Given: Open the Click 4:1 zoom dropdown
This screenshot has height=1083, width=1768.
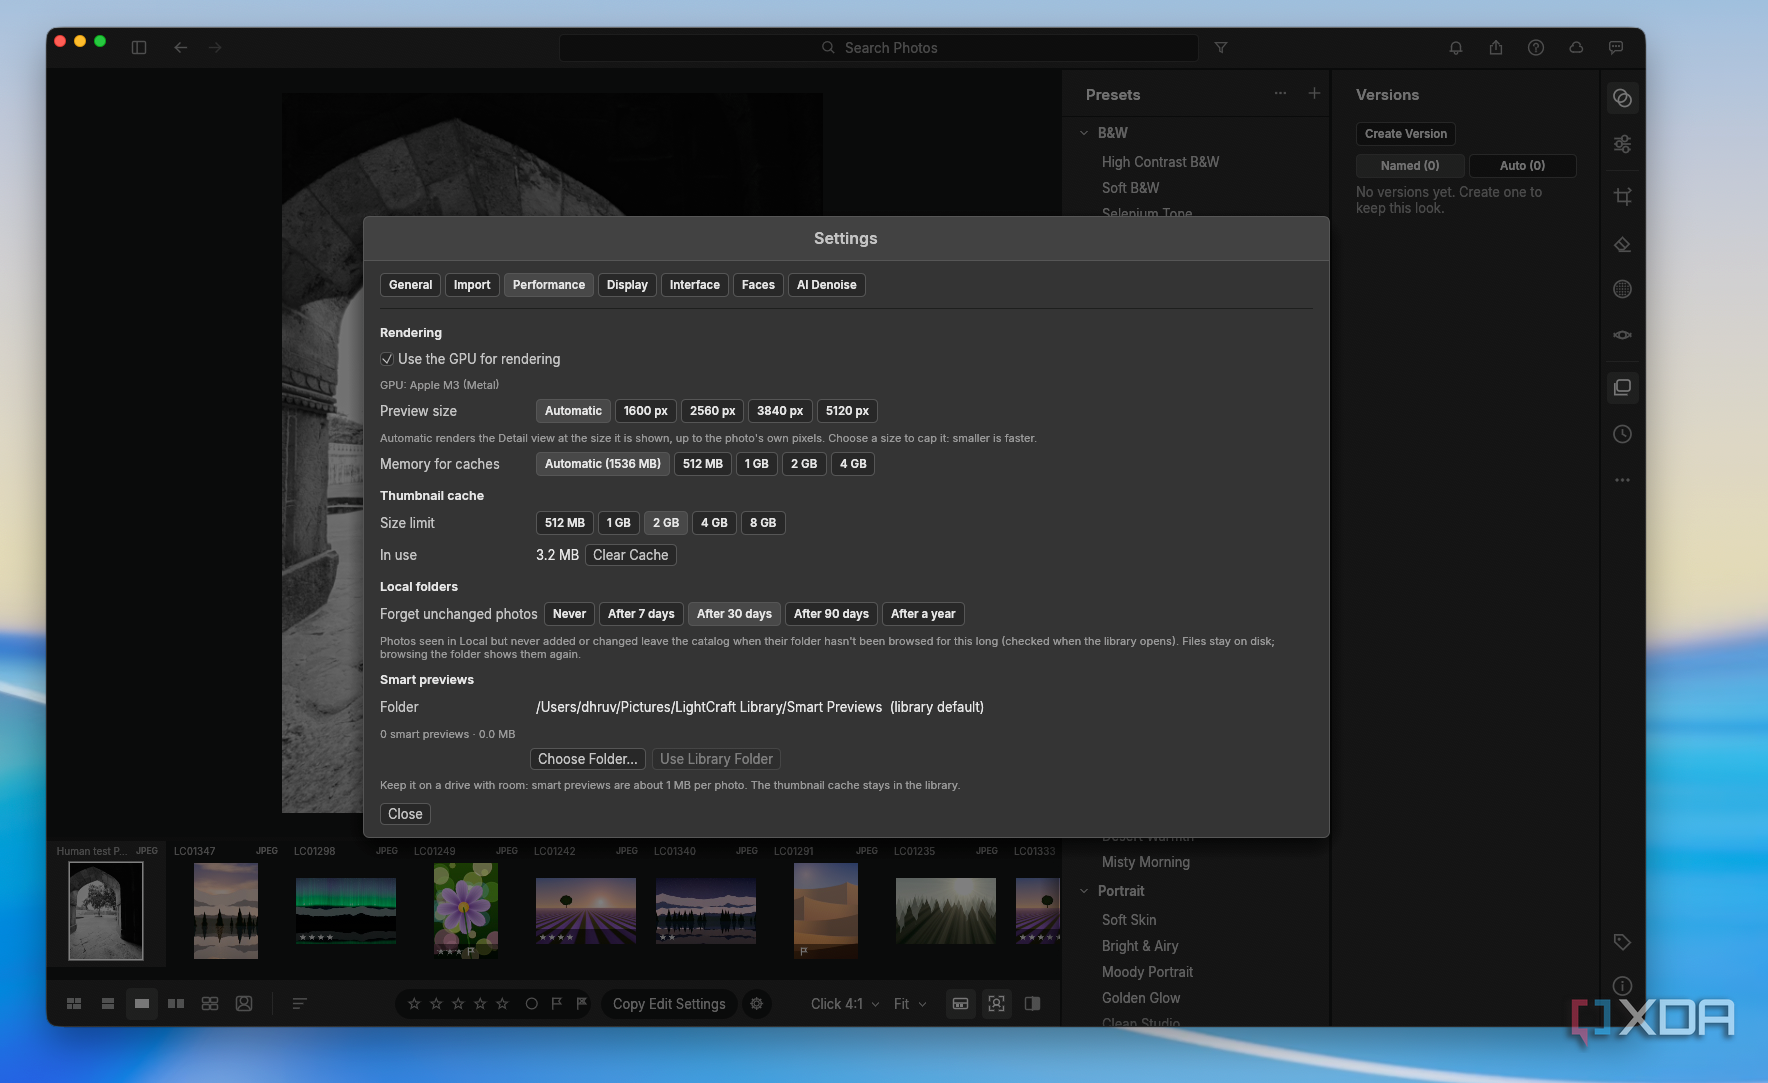Looking at the screenshot, I should (845, 1004).
